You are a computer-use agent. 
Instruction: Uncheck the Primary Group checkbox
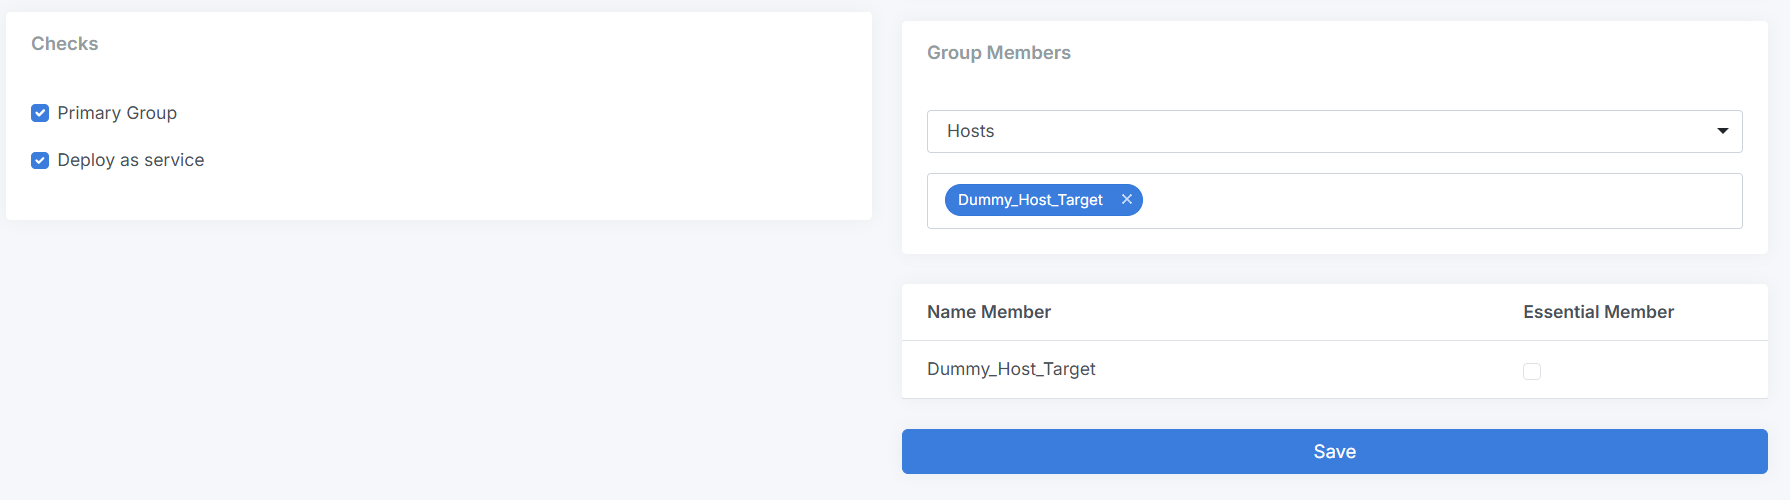click(40, 113)
